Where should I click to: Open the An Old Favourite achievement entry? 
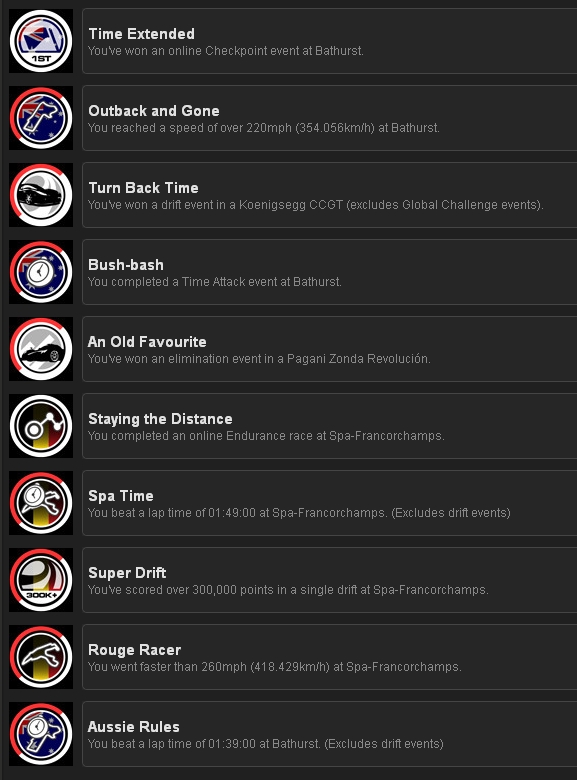tap(329, 349)
